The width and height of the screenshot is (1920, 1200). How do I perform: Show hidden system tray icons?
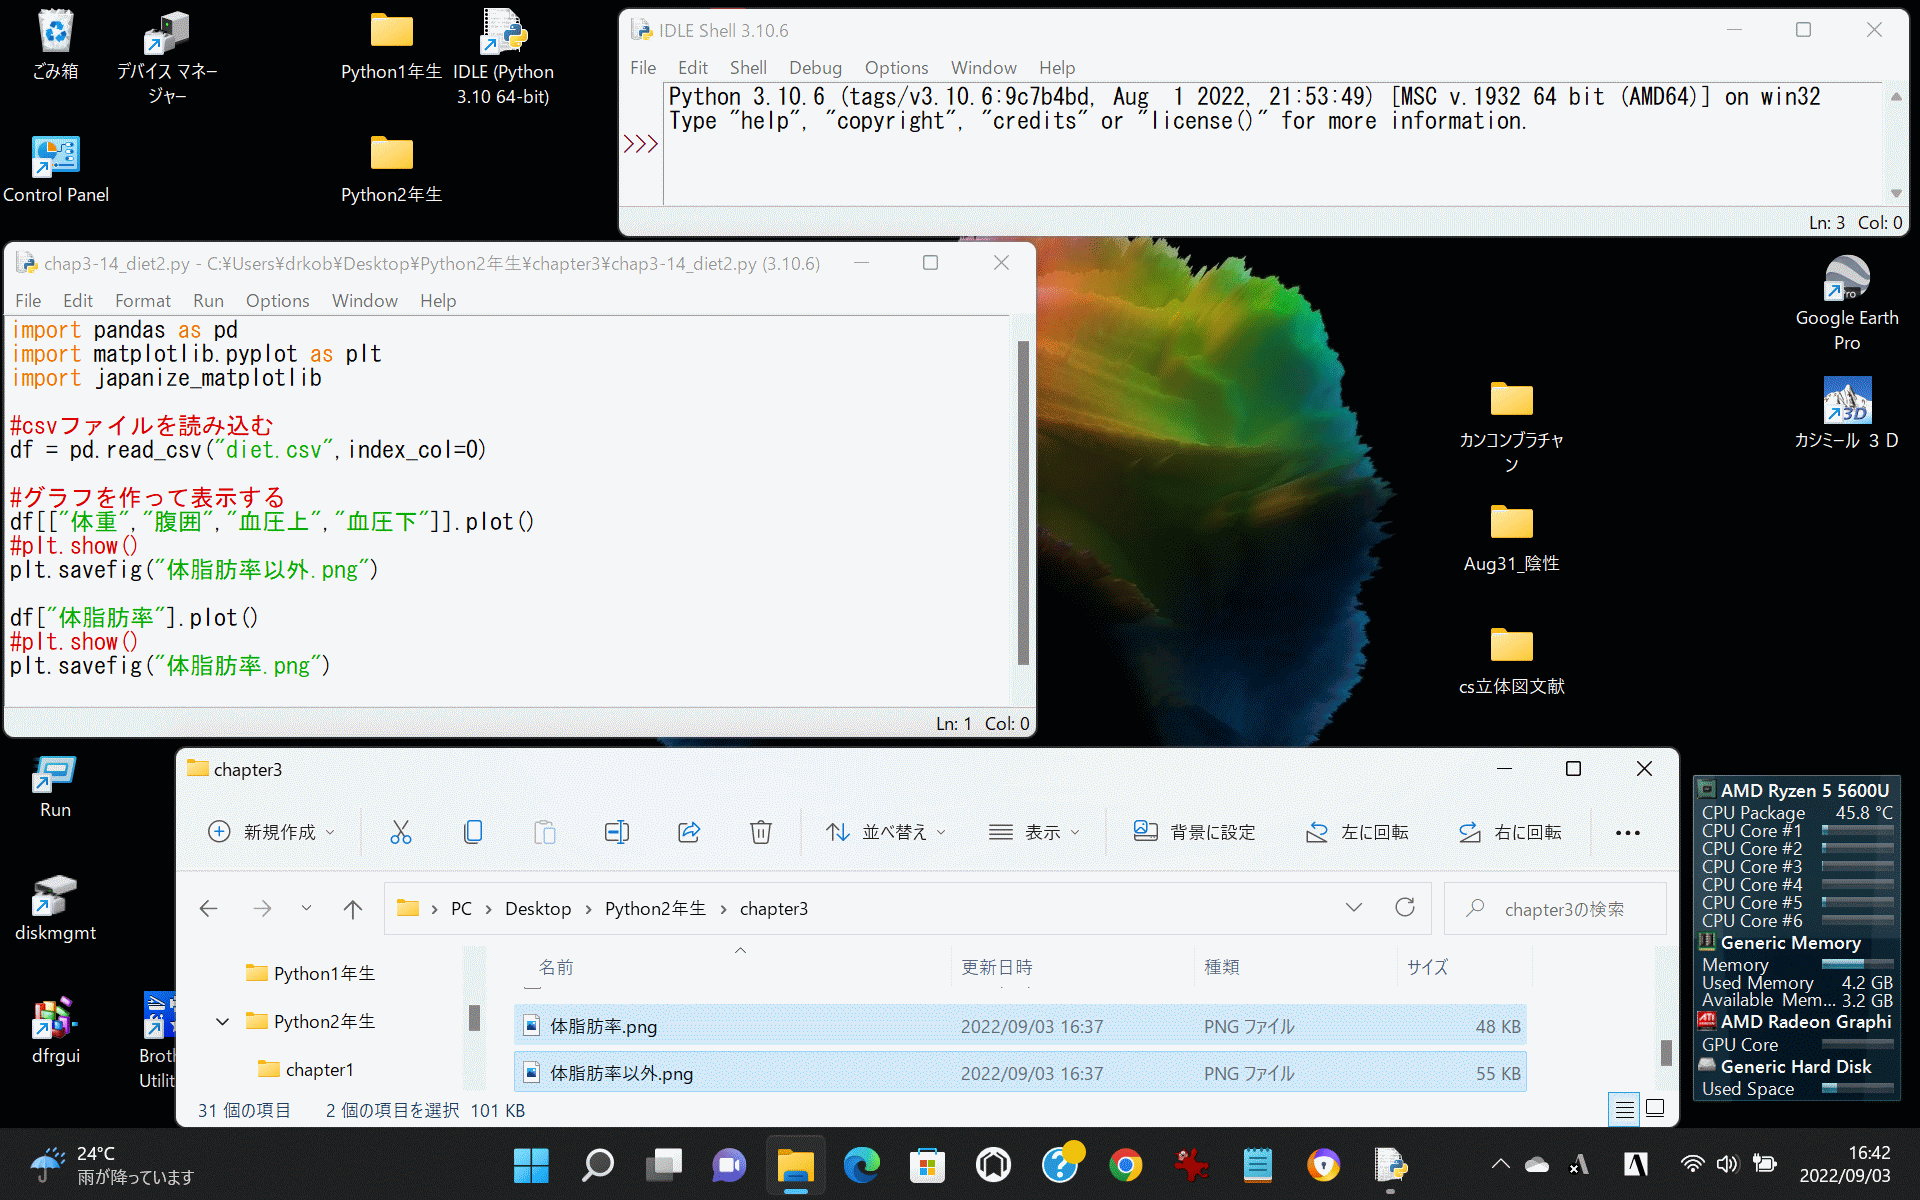click(x=1500, y=1164)
